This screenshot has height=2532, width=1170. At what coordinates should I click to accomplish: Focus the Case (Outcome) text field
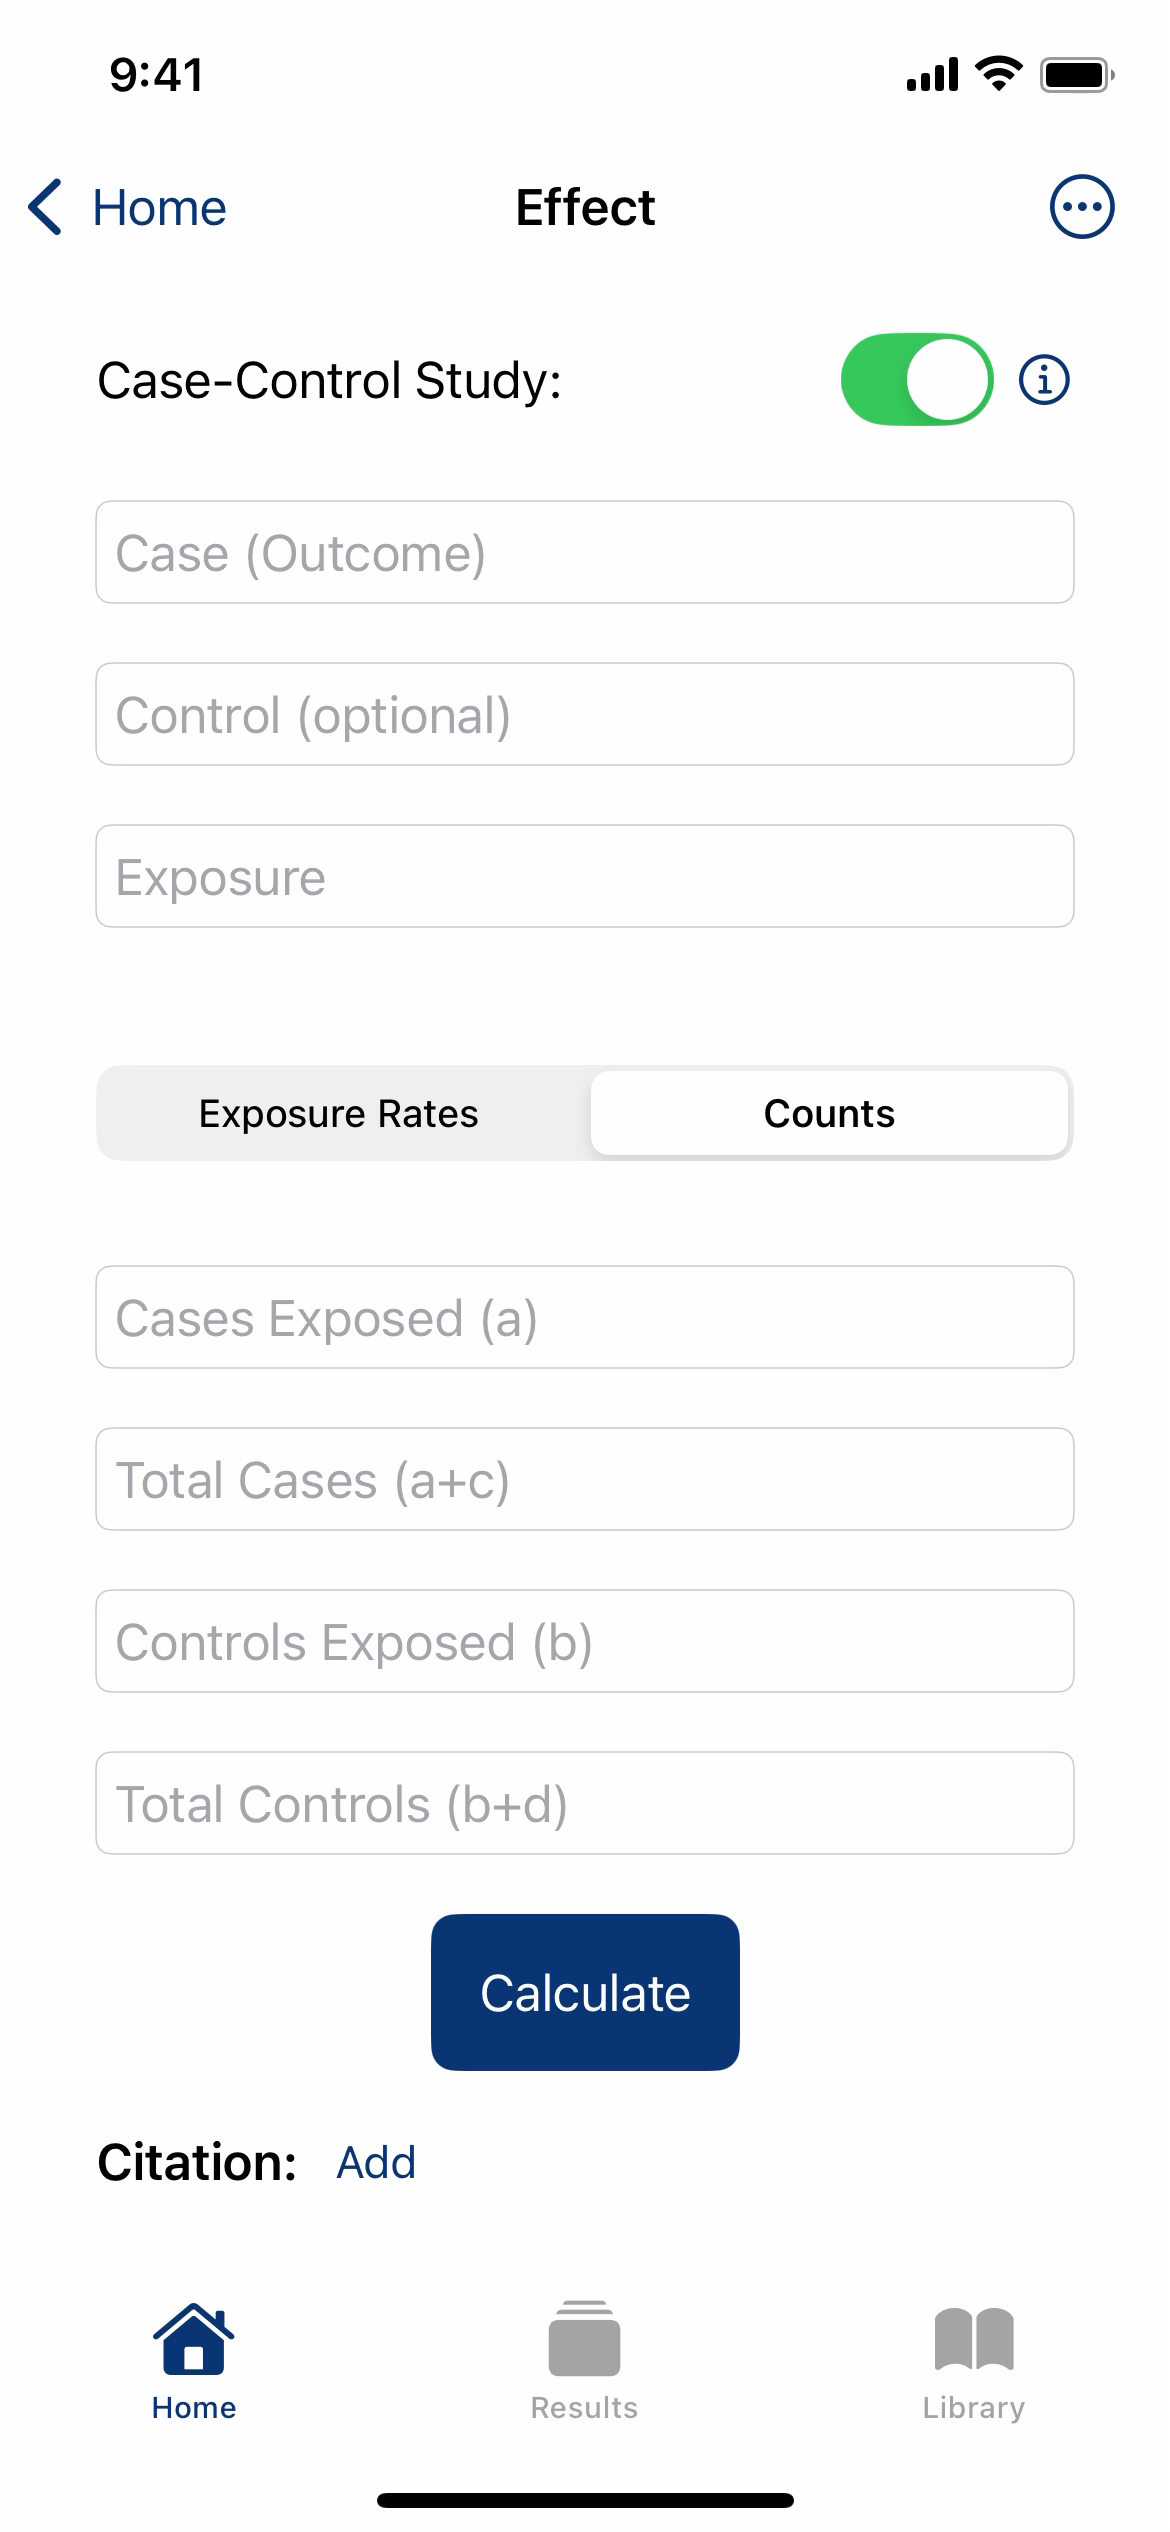pos(585,552)
